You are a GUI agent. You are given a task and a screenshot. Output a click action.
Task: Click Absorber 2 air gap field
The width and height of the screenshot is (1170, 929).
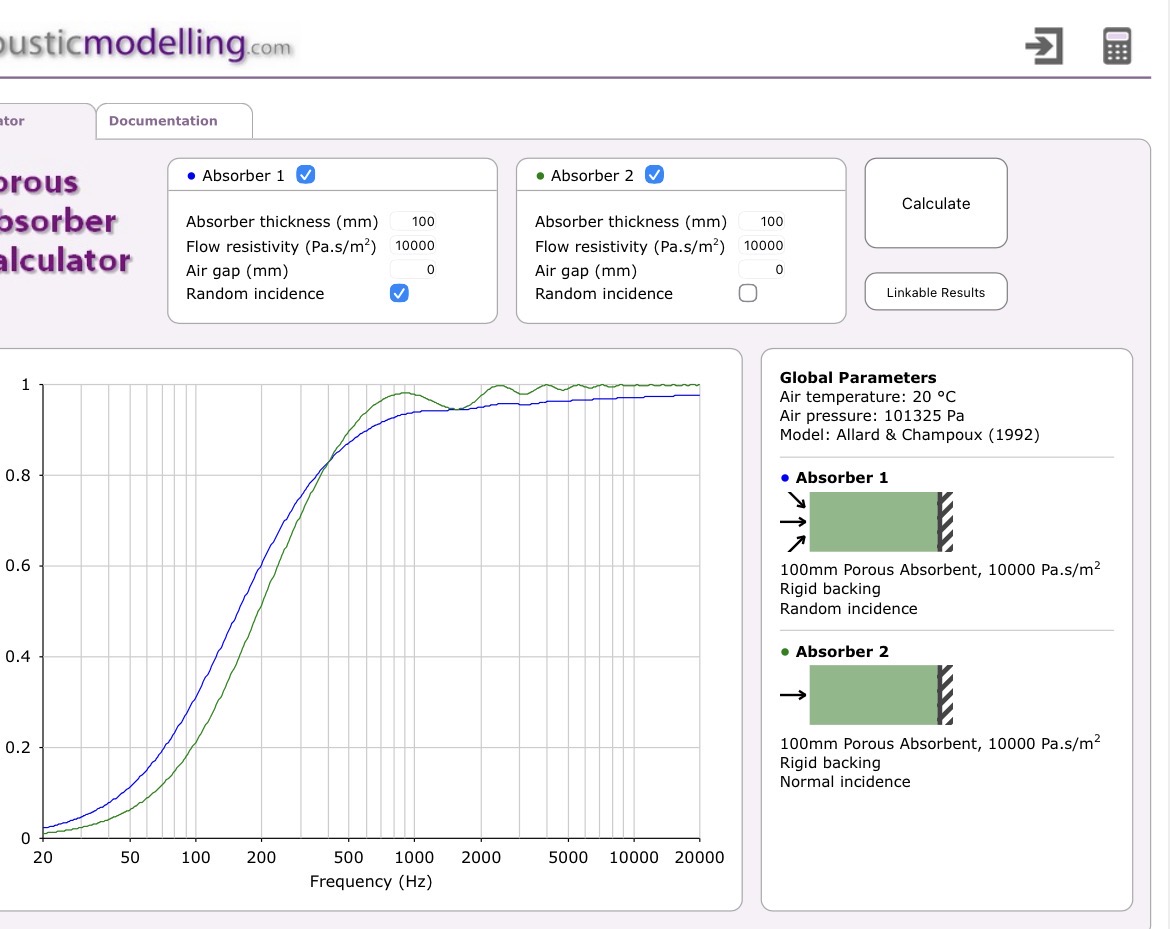(x=762, y=270)
